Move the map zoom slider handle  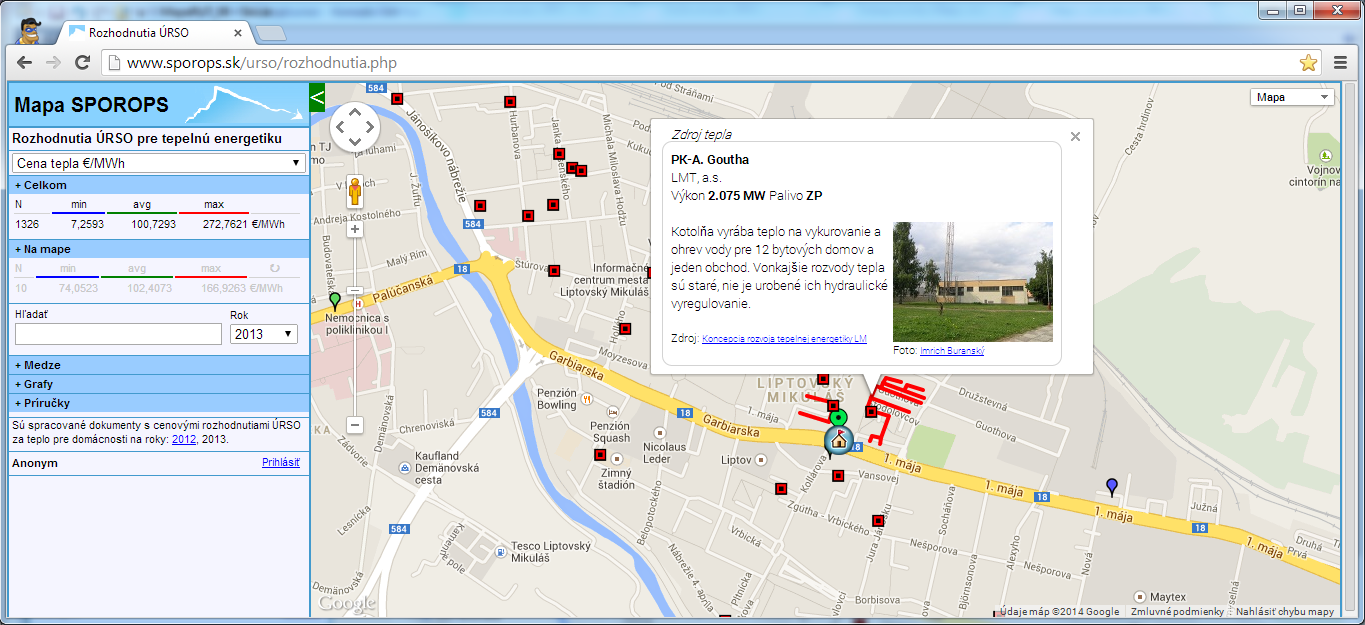(354, 291)
